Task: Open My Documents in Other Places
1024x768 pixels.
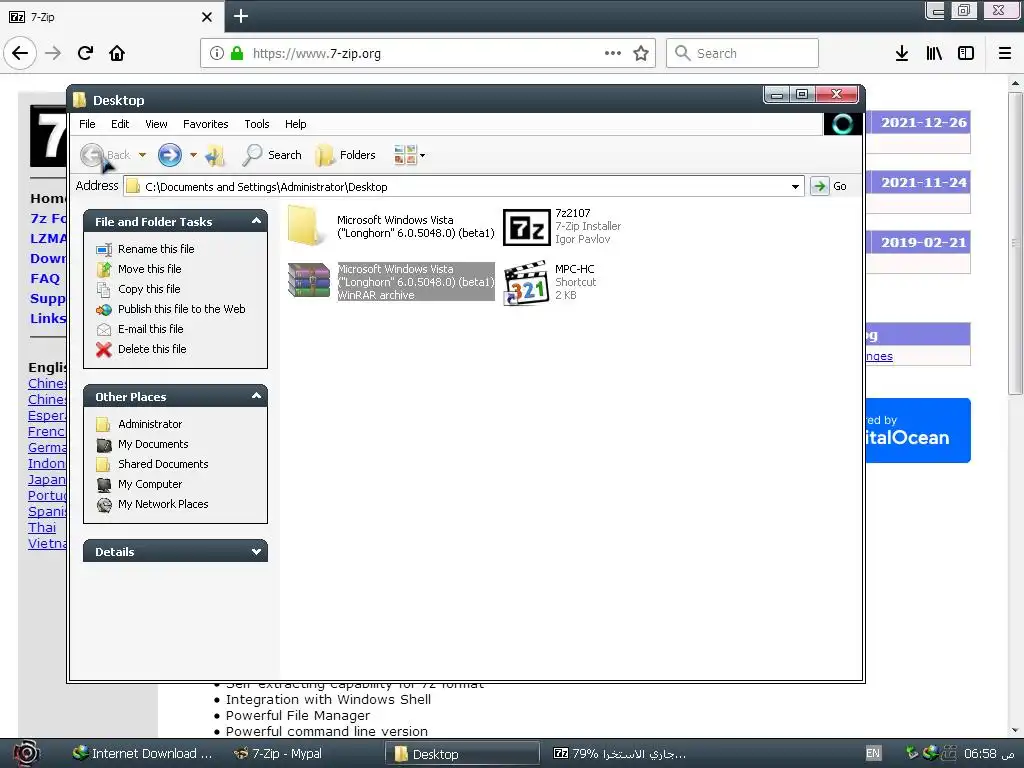Action: [153, 444]
